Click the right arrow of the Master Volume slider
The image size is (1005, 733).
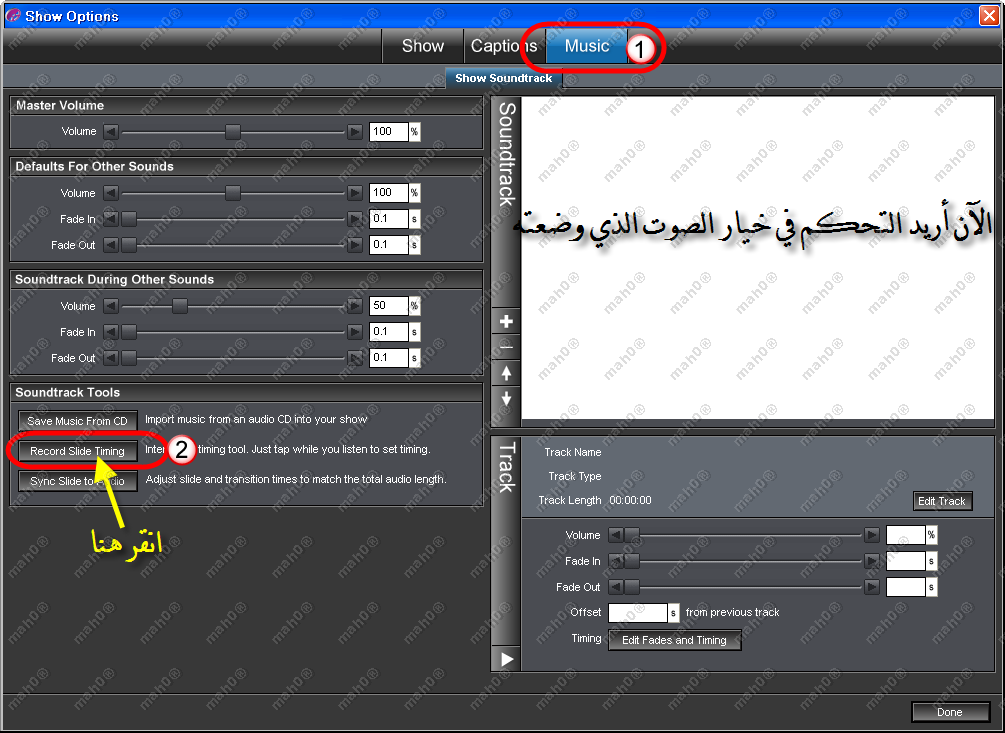coord(355,132)
